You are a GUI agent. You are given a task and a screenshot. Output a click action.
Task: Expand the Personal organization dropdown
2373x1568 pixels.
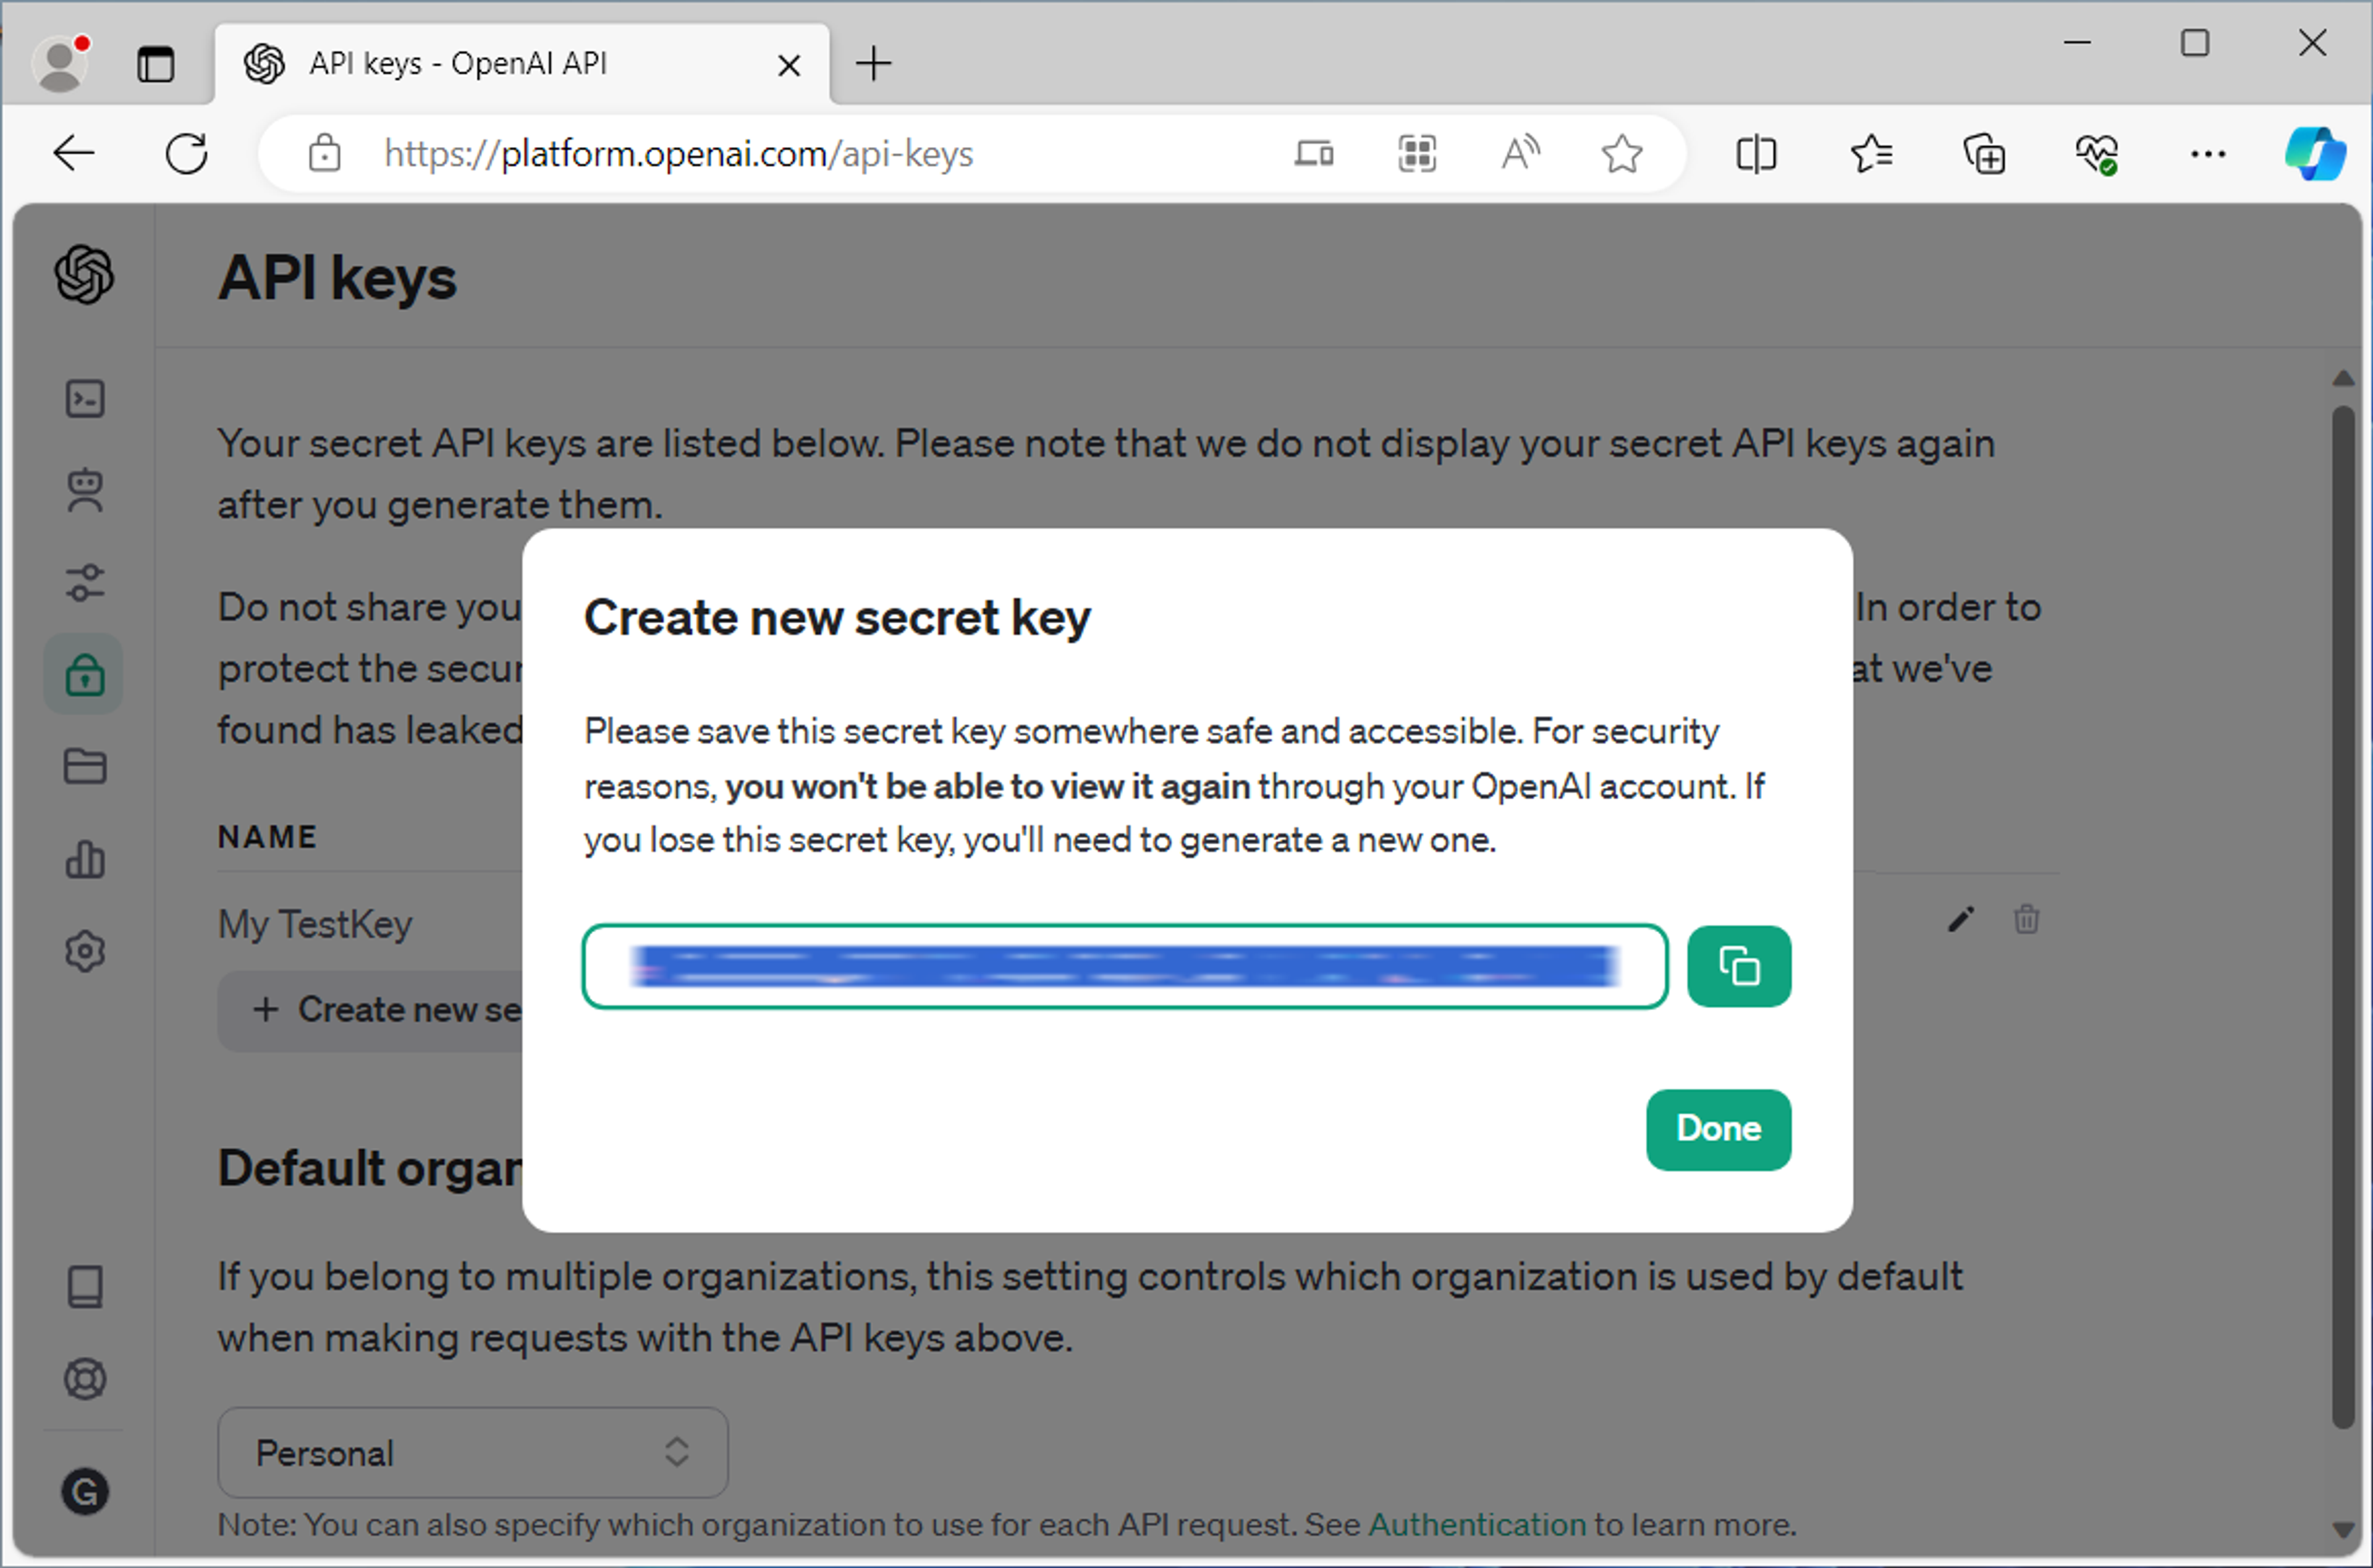(473, 1452)
